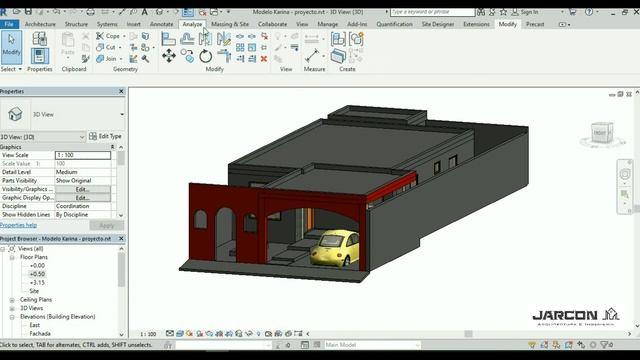Select the Measure Between Two References tool

point(312,56)
